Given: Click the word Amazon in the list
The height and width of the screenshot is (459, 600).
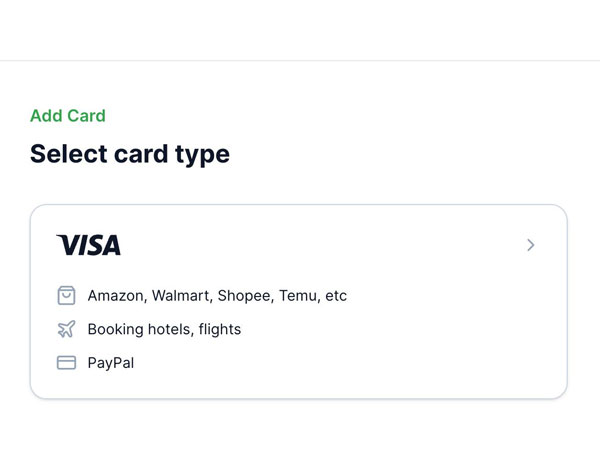Looking at the screenshot, I should (117, 296).
